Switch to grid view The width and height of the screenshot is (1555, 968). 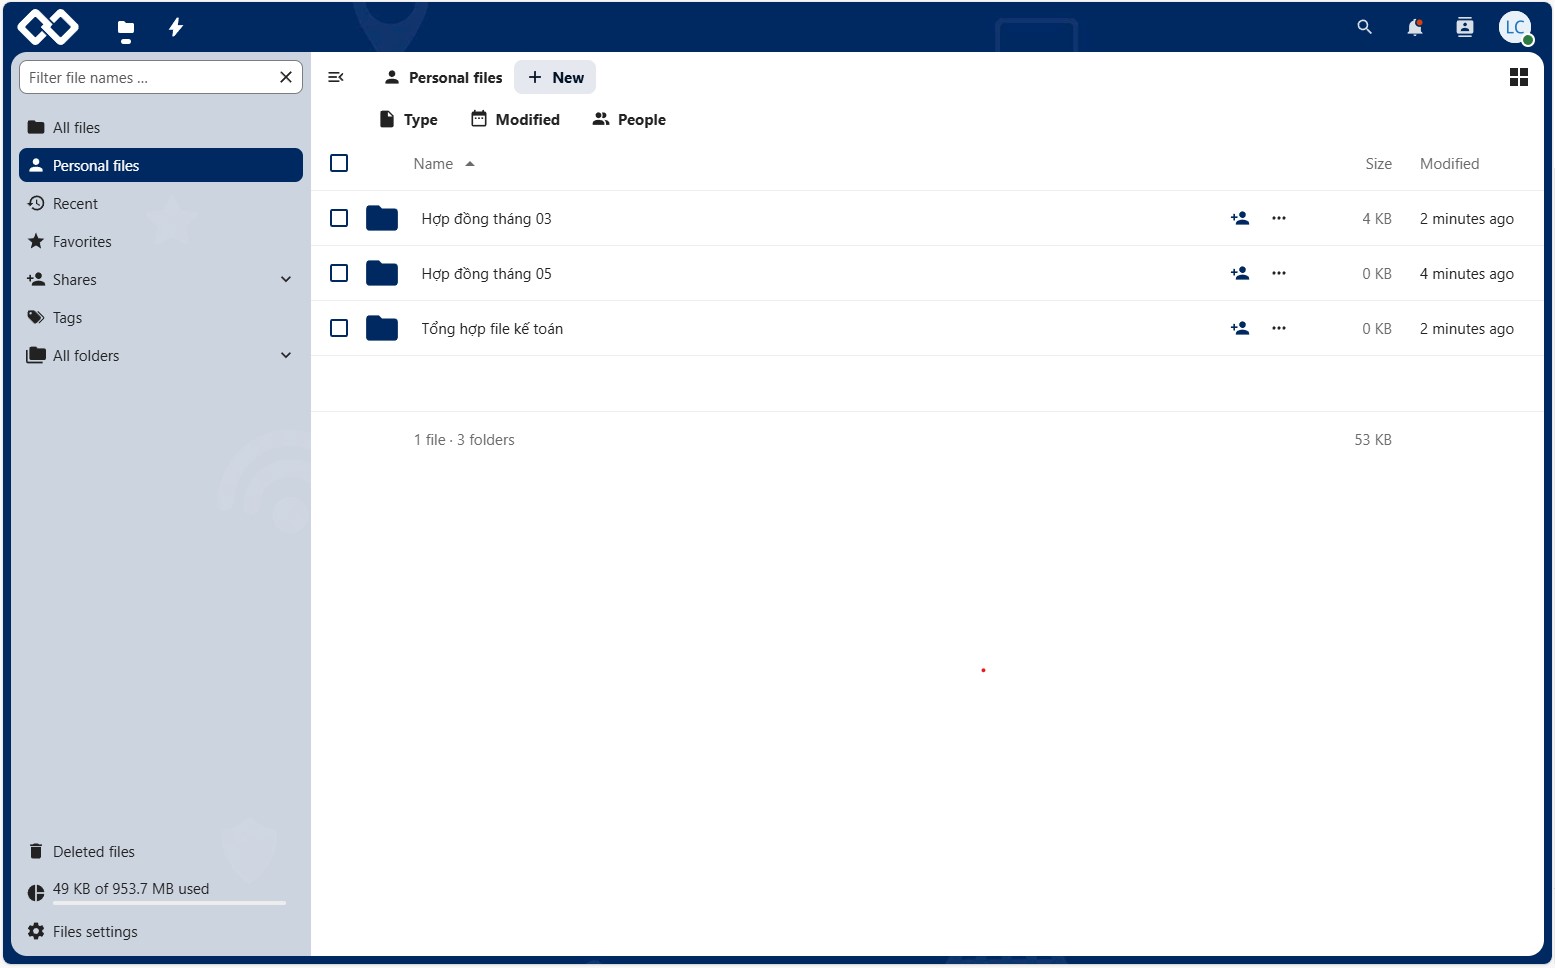pyautogui.click(x=1518, y=77)
